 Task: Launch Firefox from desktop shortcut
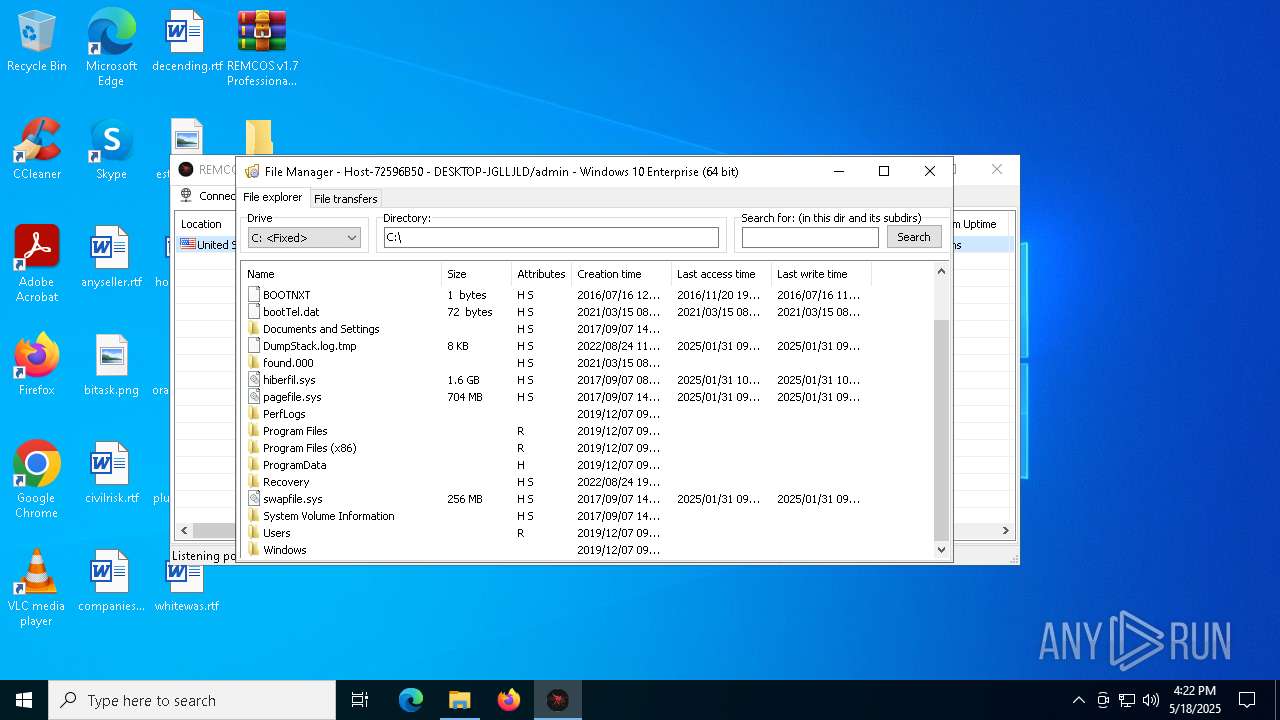click(x=37, y=366)
